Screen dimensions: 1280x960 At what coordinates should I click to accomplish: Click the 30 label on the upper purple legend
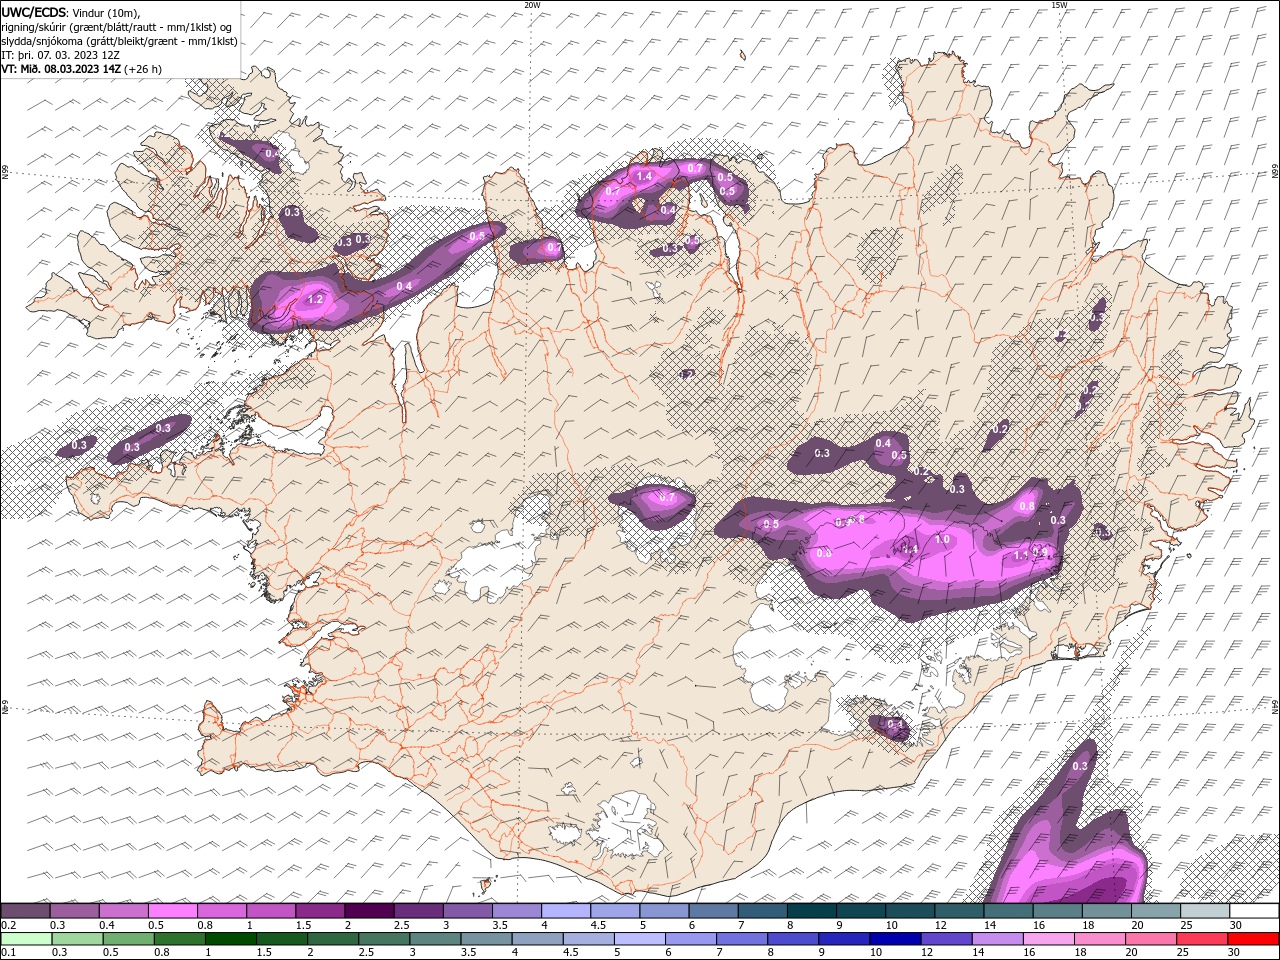click(1235, 925)
